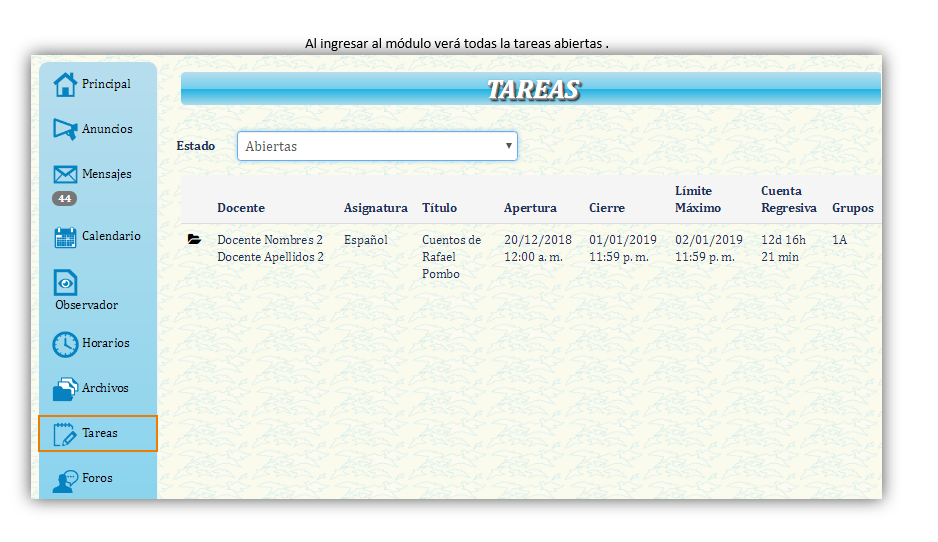Open Anuncios menu label

(107, 129)
